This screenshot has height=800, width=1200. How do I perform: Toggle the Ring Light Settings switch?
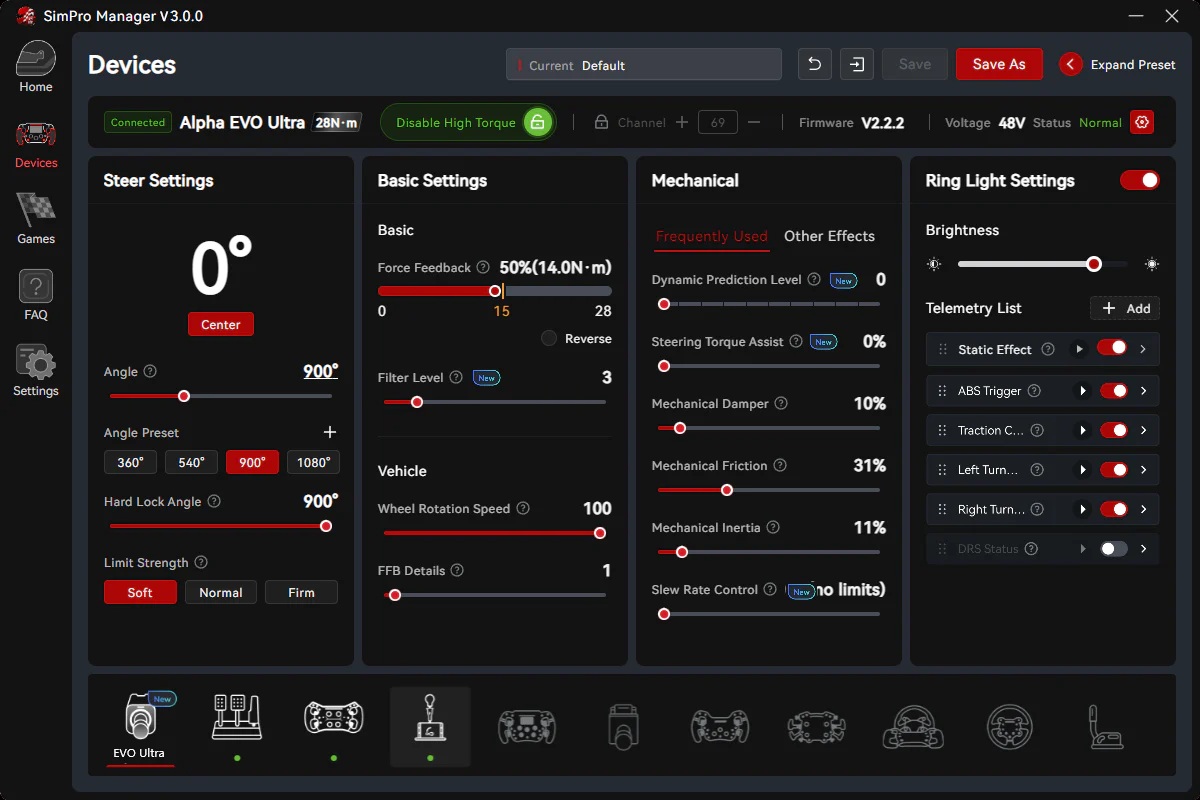coord(1139,180)
